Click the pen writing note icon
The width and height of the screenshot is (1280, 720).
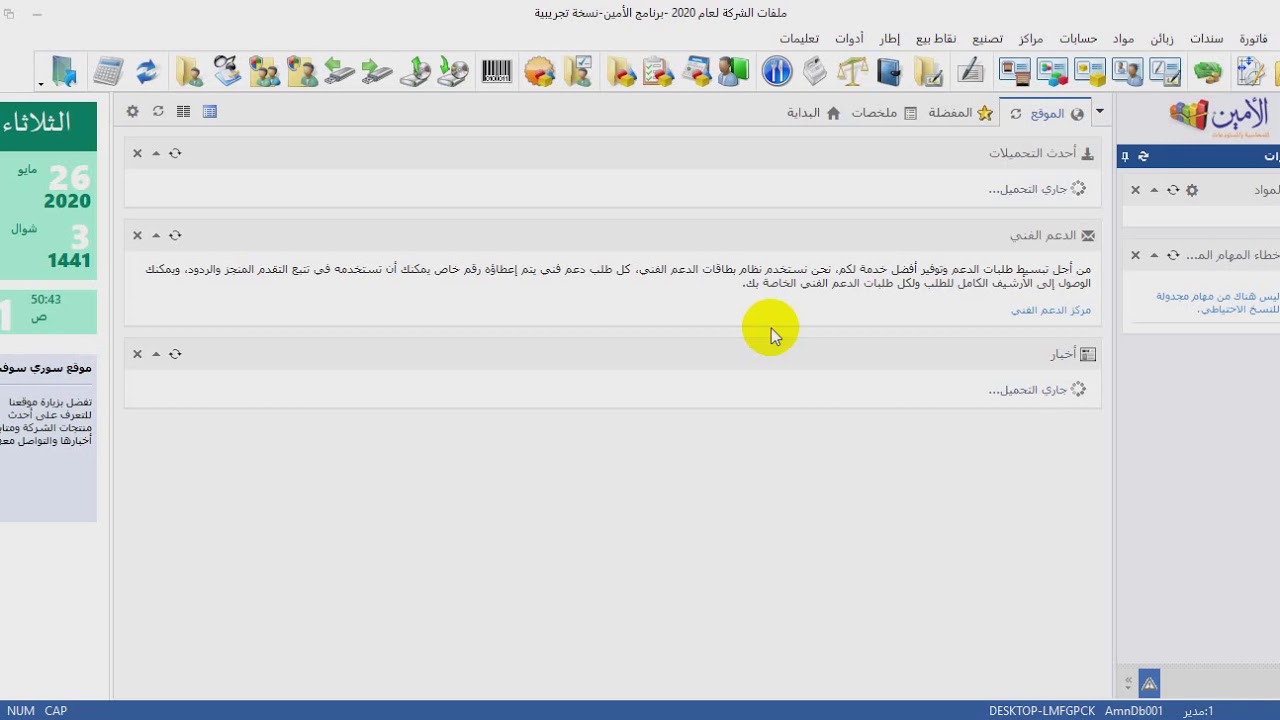[969, 72]
